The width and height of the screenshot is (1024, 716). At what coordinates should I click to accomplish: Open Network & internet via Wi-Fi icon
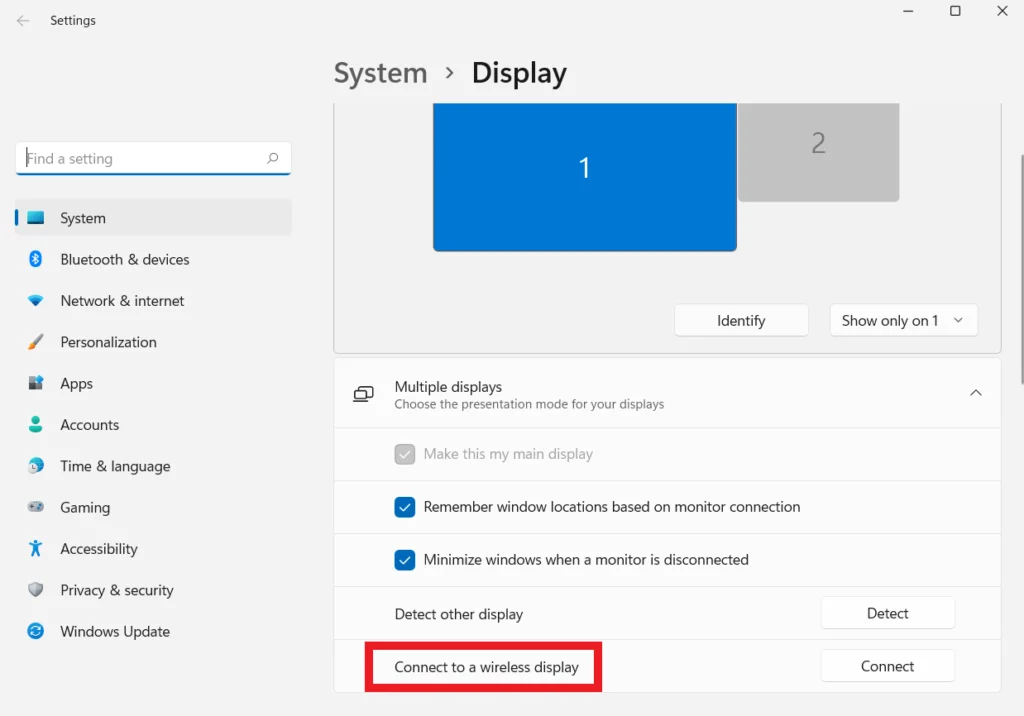pyautogui.click(x=36, y=301)
